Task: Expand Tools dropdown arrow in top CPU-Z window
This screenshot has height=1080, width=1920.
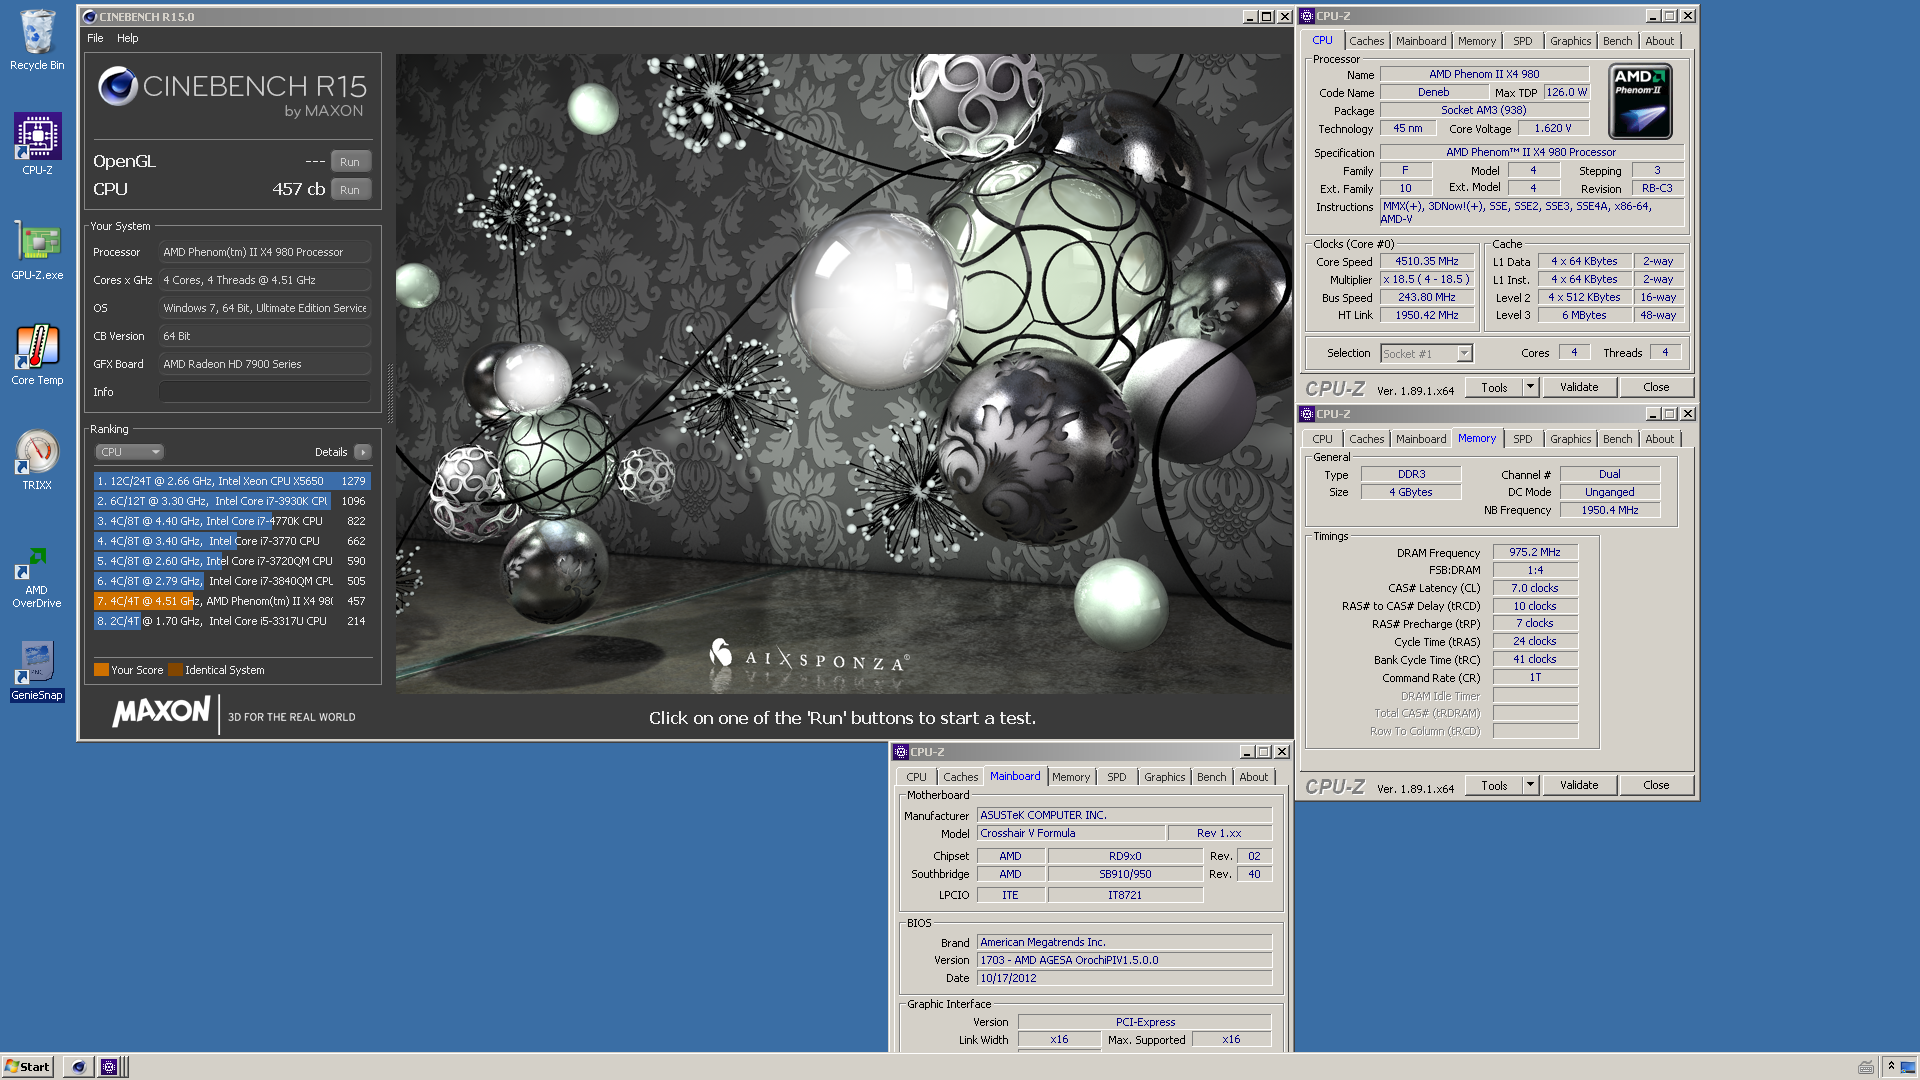Action: tap(1530, 387)
